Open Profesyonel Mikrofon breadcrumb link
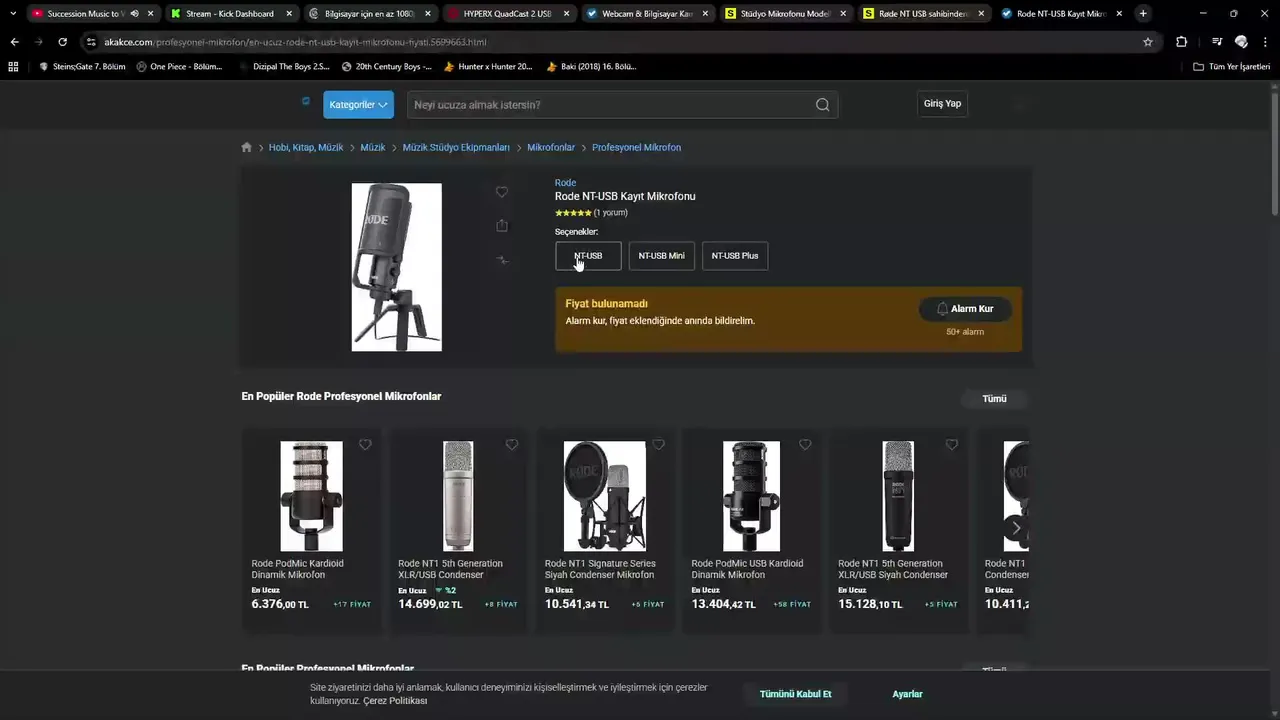Image resolution: width=1280 pixels, height=720 pixels. coord(636,147)
